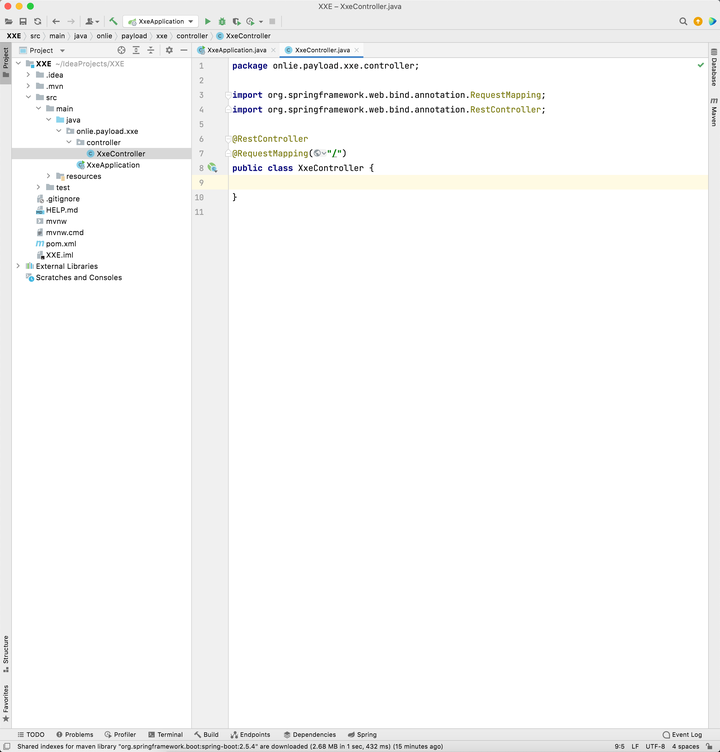Screen dimensions: 720x752
Task: Open the Event Log
Action: (x=682, y=734)
